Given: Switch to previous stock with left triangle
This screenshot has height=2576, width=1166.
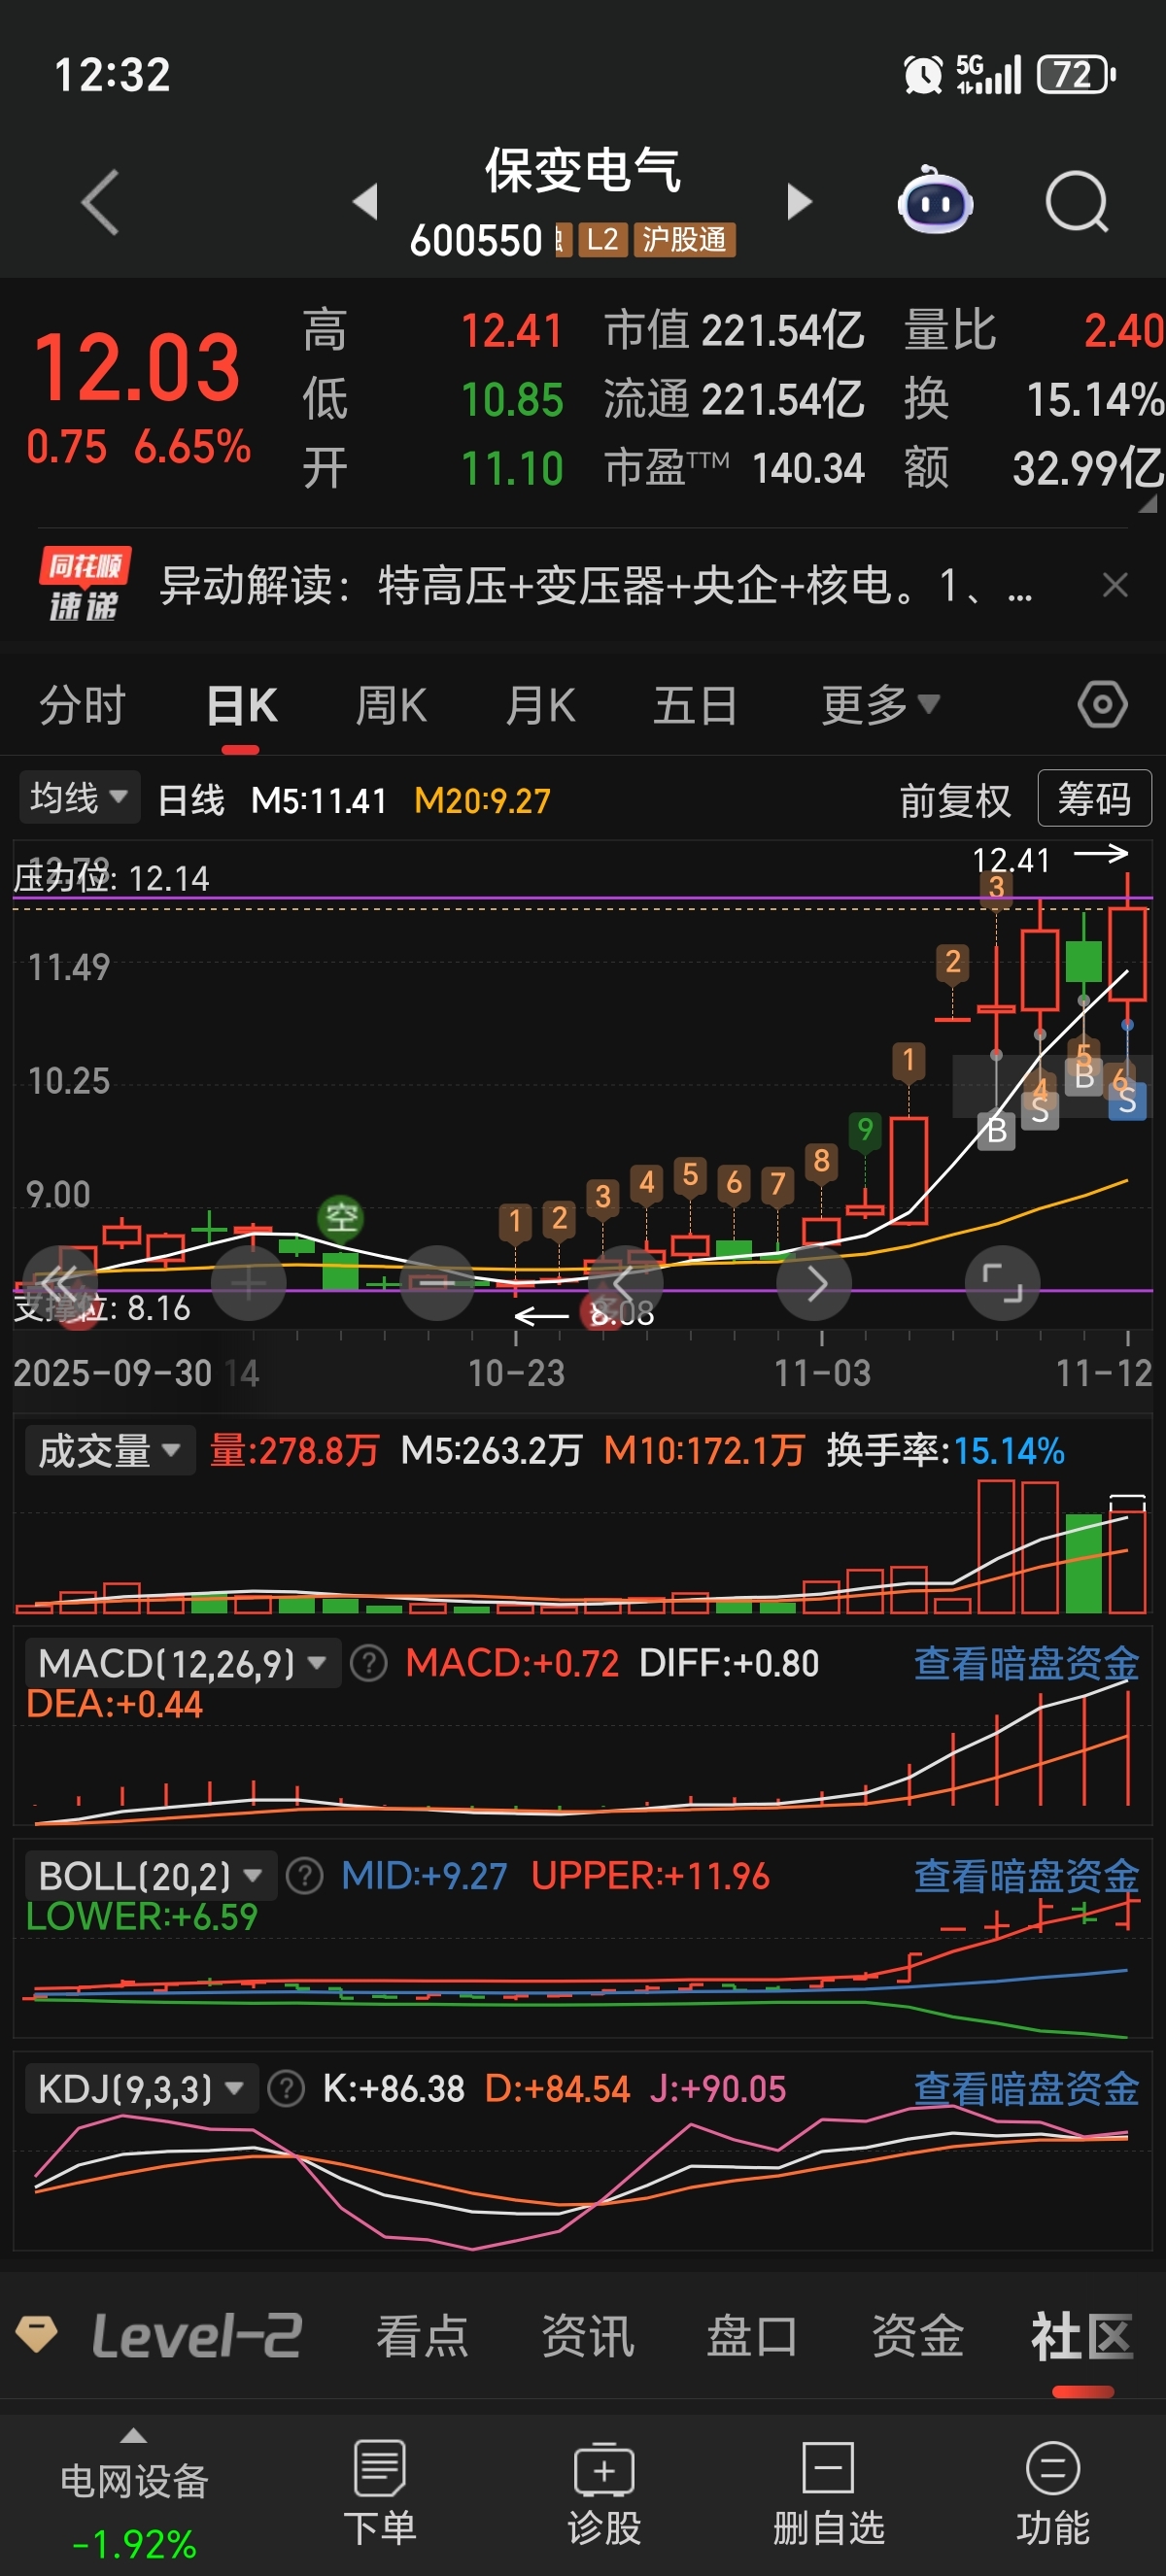Looking at the screenshot, I should pyautogui.click(x=366, y=201).
